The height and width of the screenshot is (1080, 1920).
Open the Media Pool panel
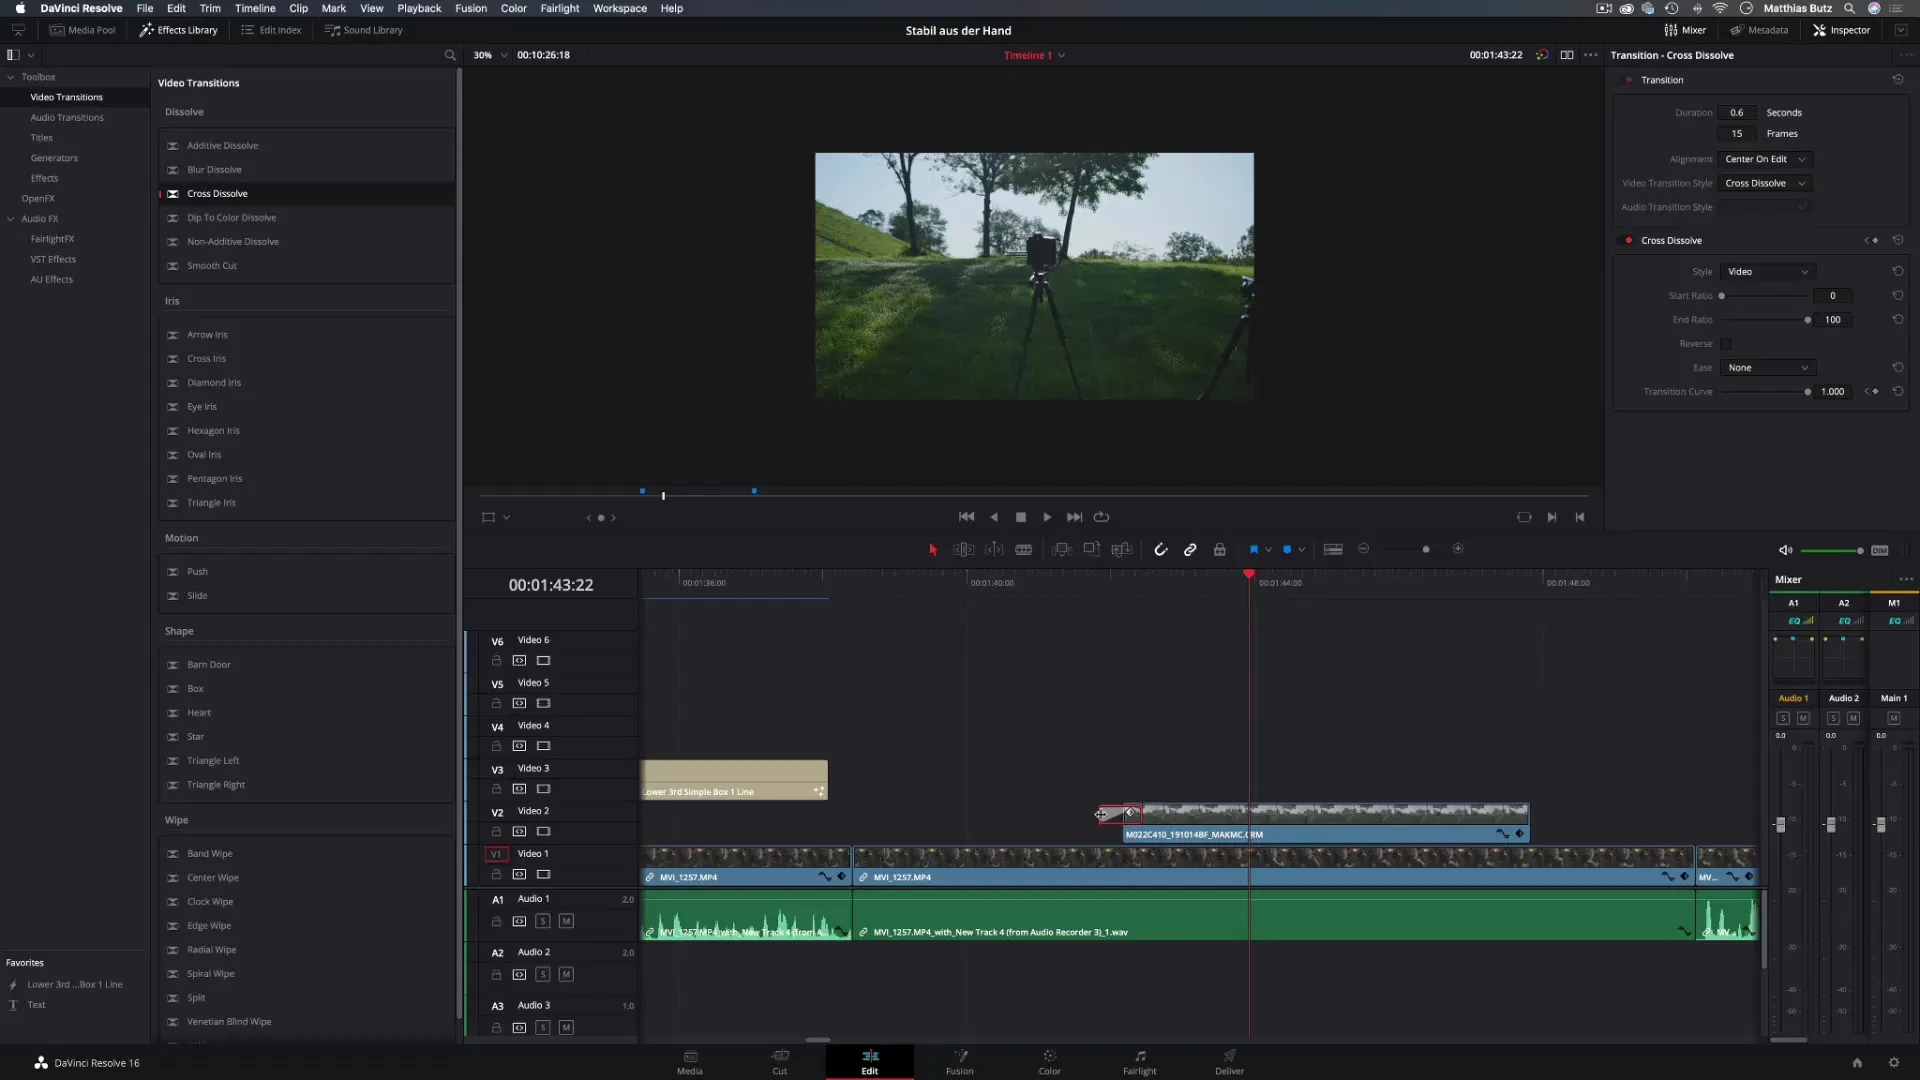[83, 30]
